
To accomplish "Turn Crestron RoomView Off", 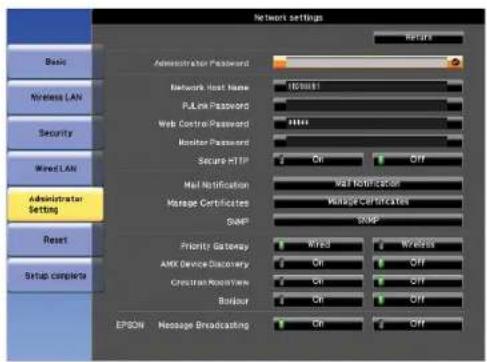I will (417, 282).
